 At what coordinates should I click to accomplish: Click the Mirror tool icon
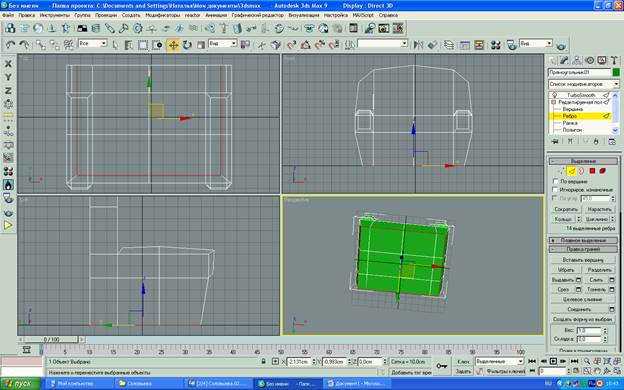418,45
